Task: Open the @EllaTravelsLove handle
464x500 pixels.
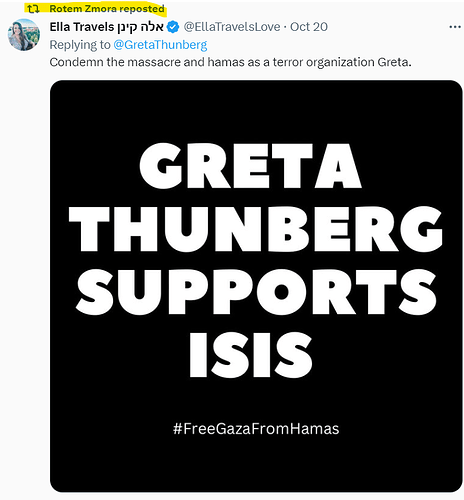Action: coord(232,27)
